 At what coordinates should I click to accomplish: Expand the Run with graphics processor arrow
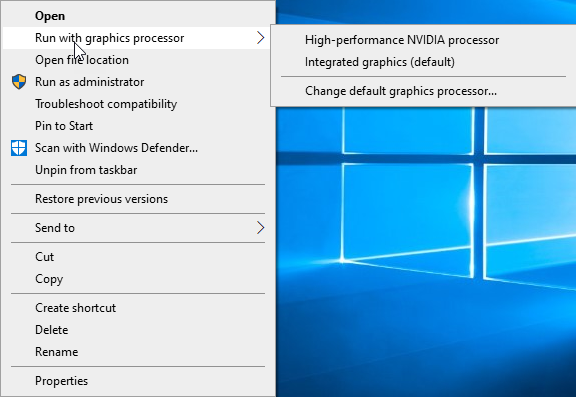(260, 37)
